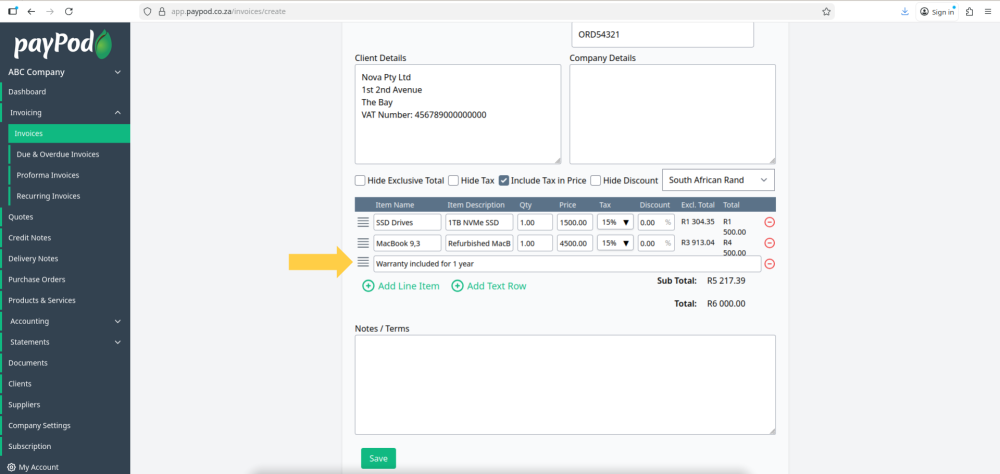Click the shield tracking protection icon
The height and width of the screenshot is (474, 1000).
[x=147, y=11]
